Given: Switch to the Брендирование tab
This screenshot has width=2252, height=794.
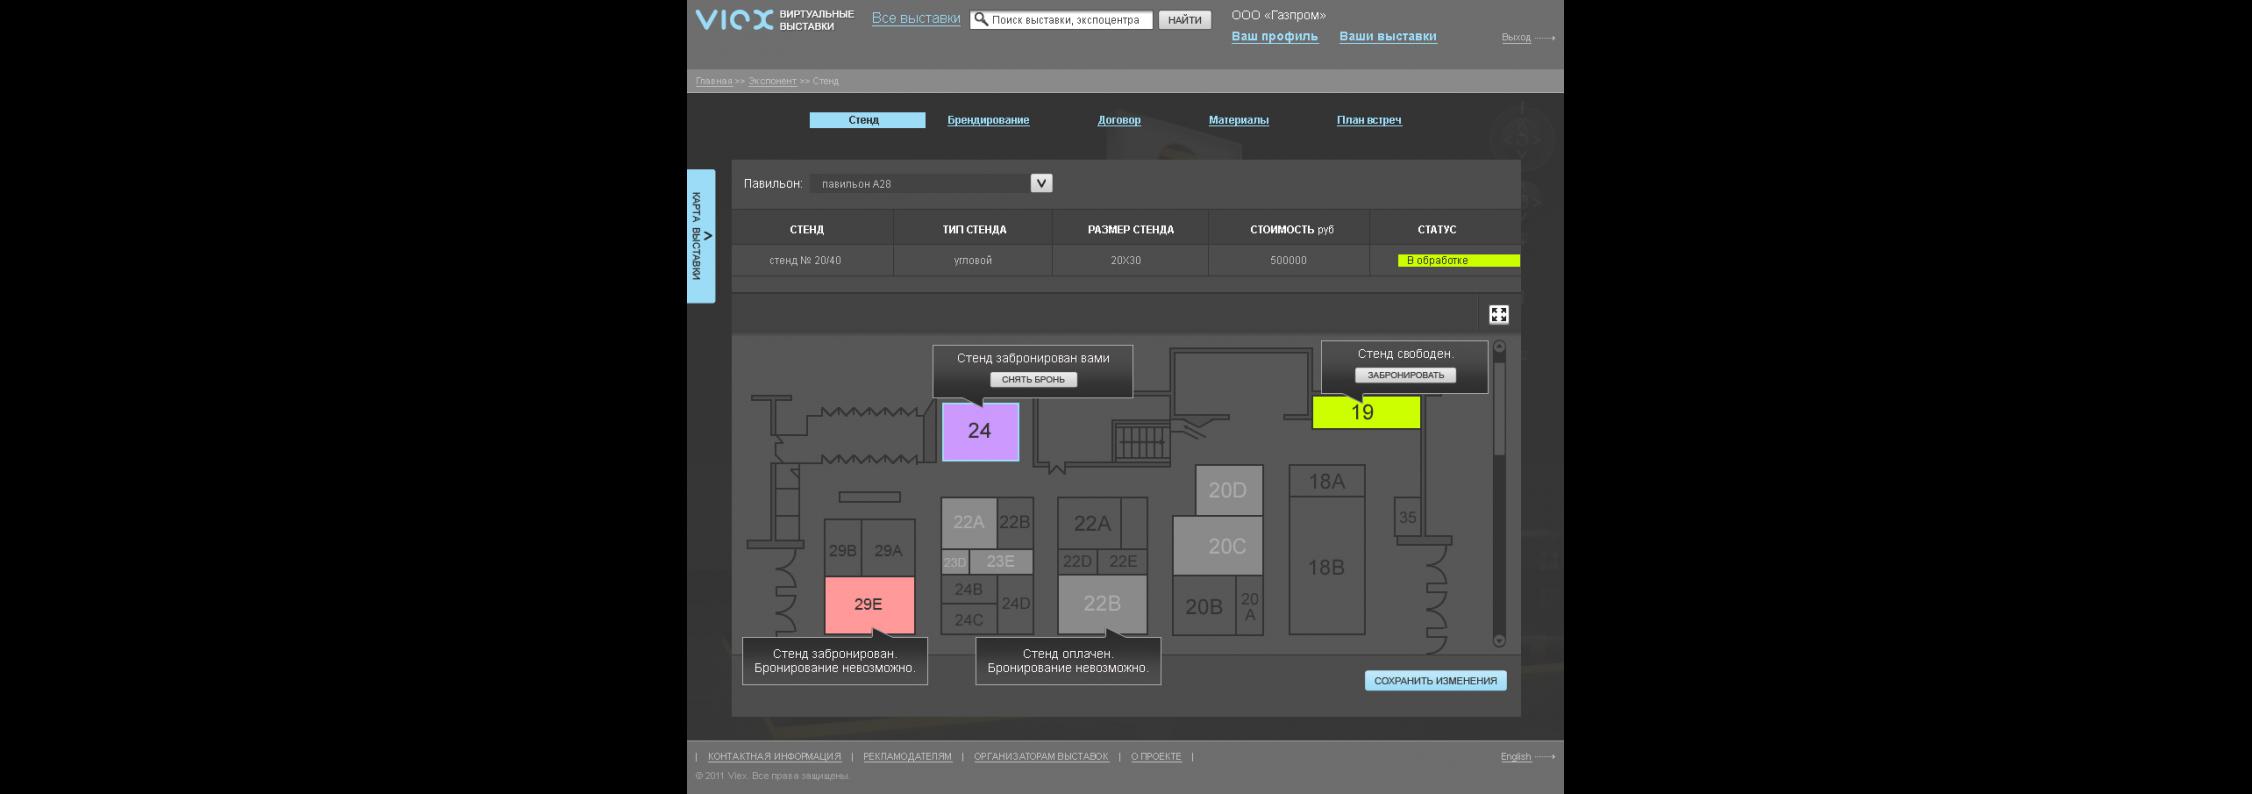Looking at the screenshot, I should (x=988, y=120).
